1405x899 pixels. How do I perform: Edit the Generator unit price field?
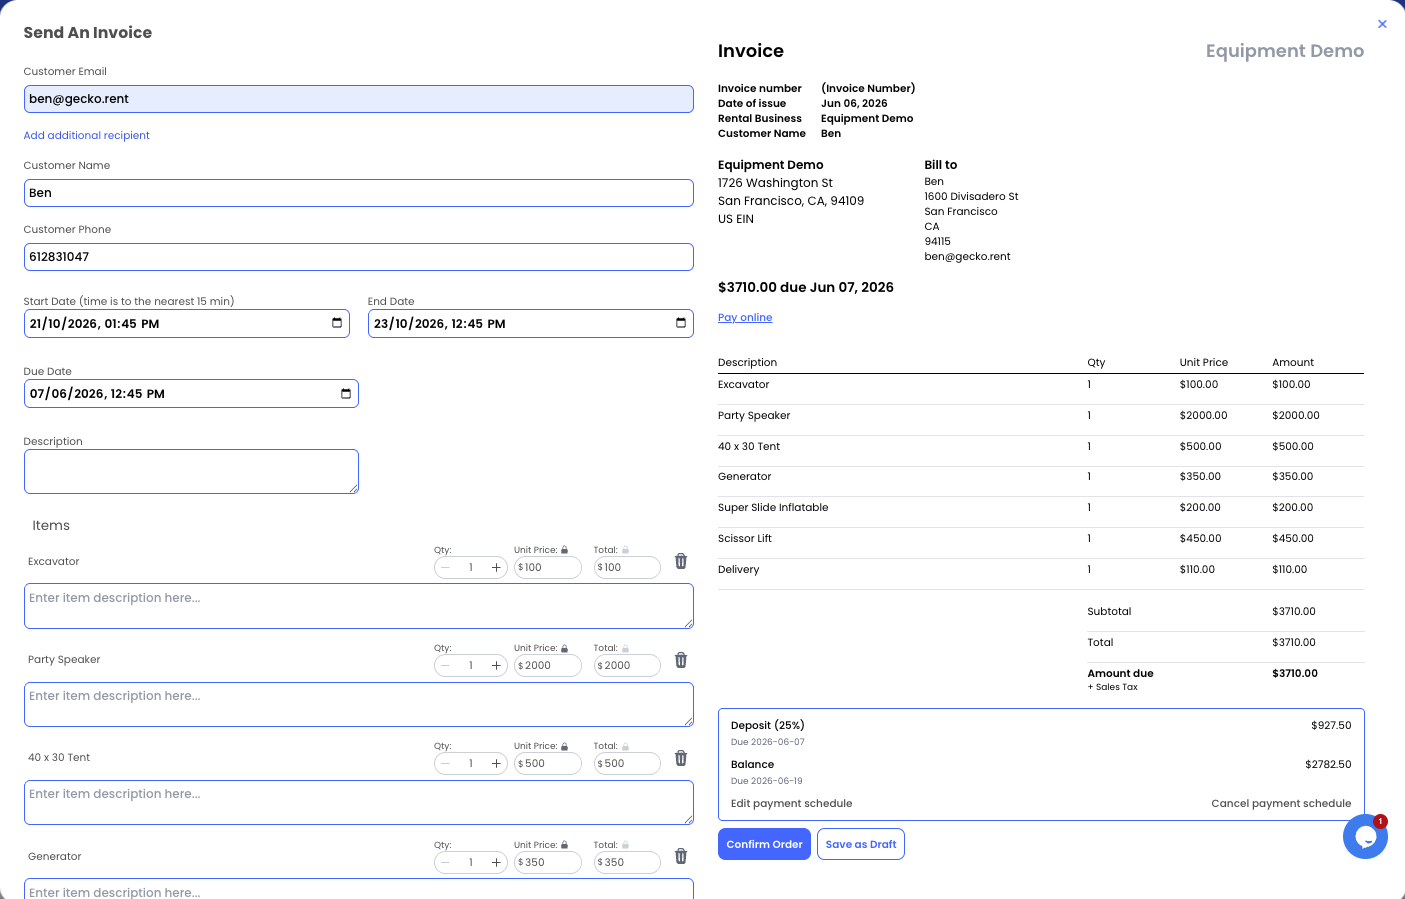(548, 862)
